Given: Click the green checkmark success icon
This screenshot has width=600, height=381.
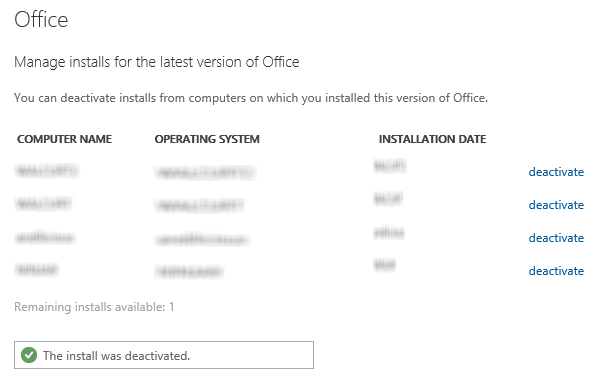Looking at the screenshot, I should pos(29,355).
